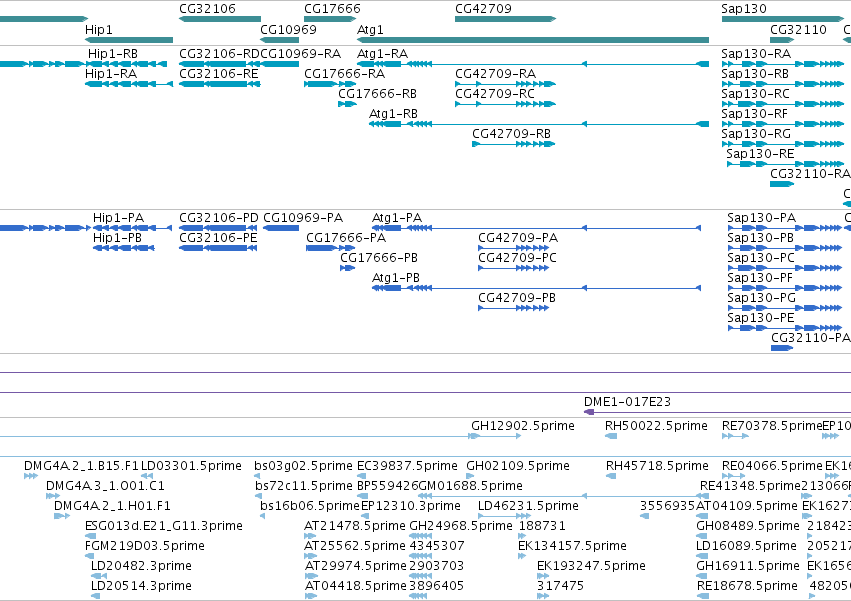Image resolution: width=851 pixels, height=601 pixels.
Task: Click protein Sap130-PA label
Action: (x=761, y=218)
